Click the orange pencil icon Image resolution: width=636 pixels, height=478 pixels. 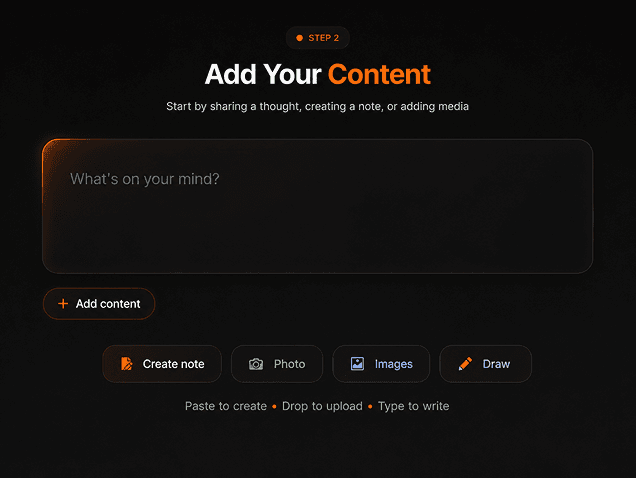coord(465,364)
